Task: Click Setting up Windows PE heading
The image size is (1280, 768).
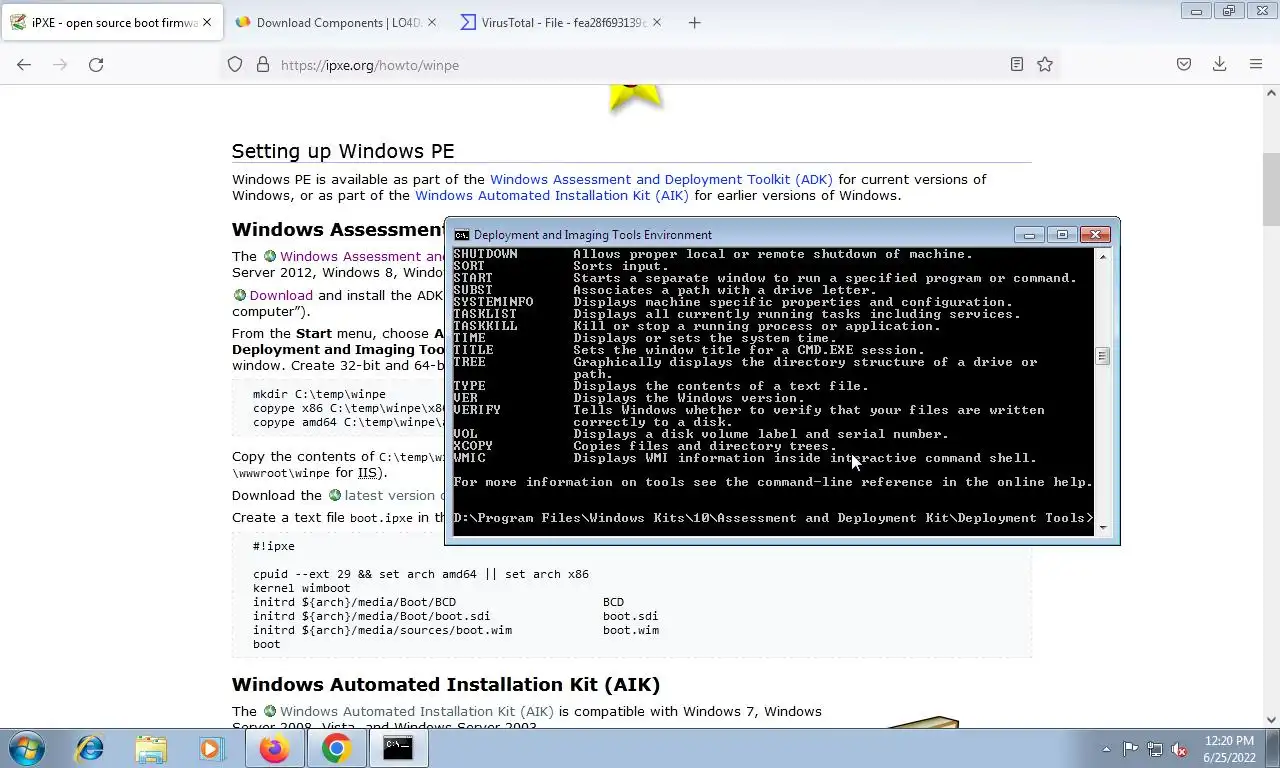Action: (x=343, y=151)
